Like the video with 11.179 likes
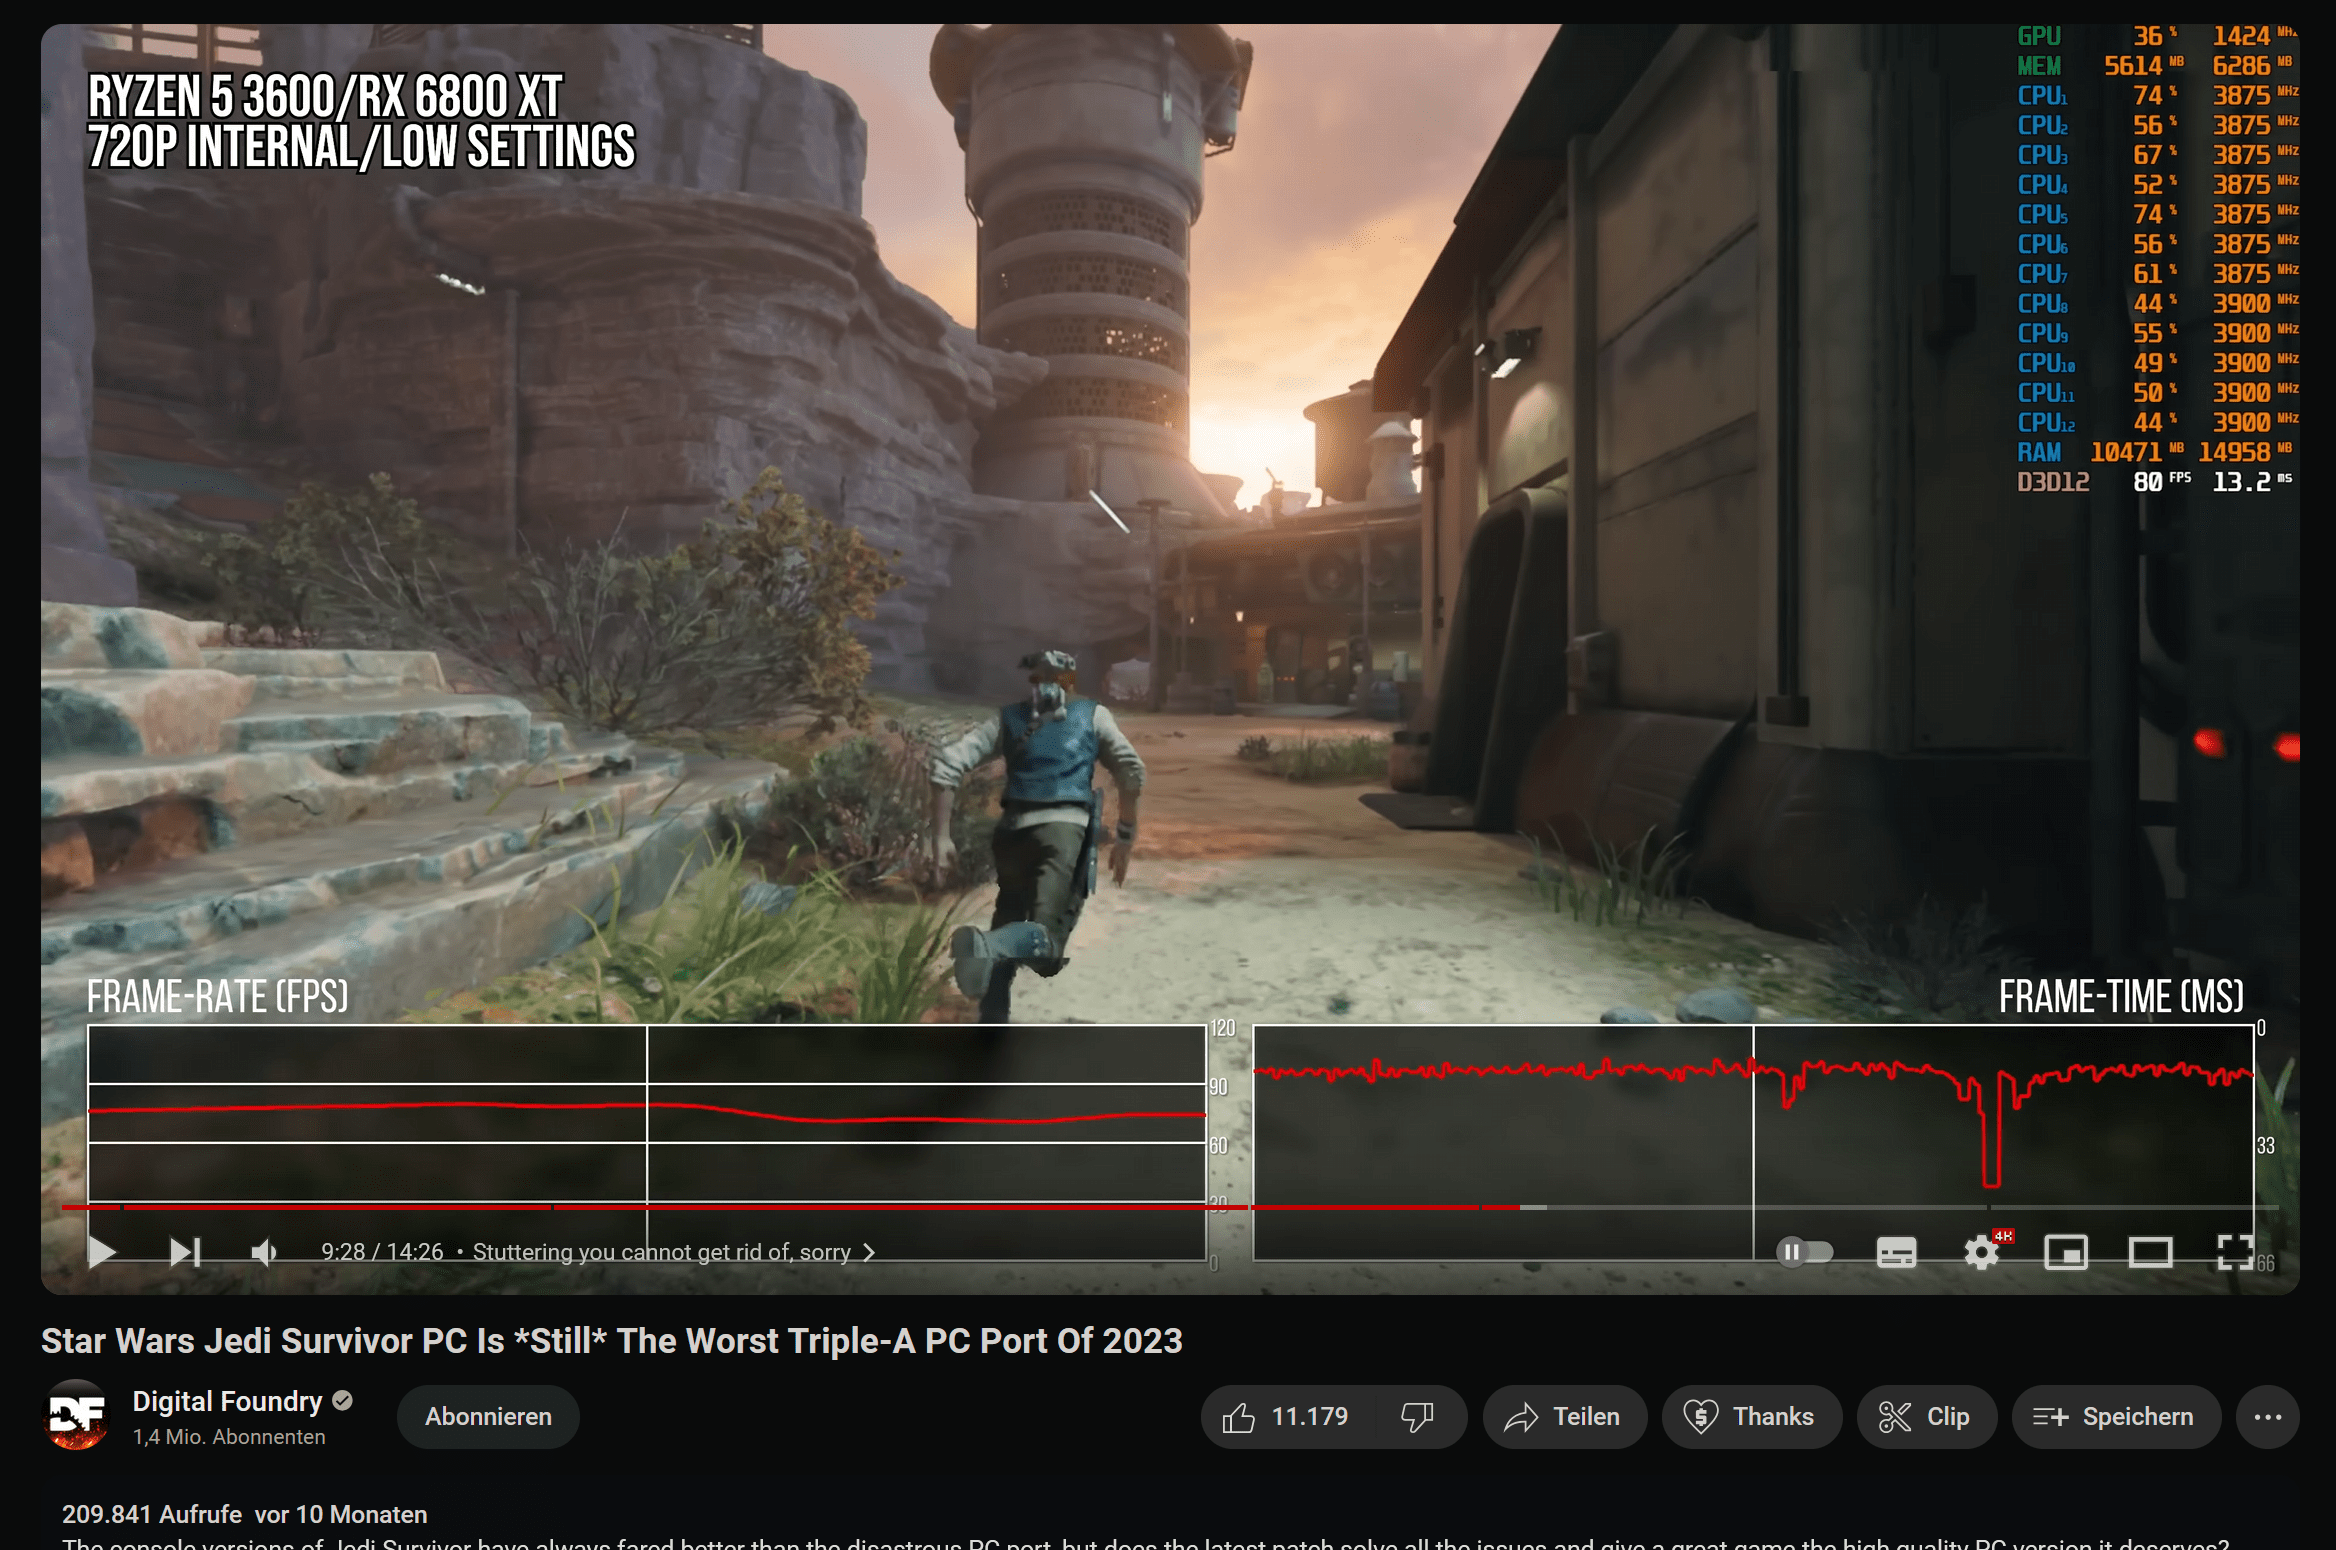This screenshot has height=1550, width=2336. click(1285, 1417)
